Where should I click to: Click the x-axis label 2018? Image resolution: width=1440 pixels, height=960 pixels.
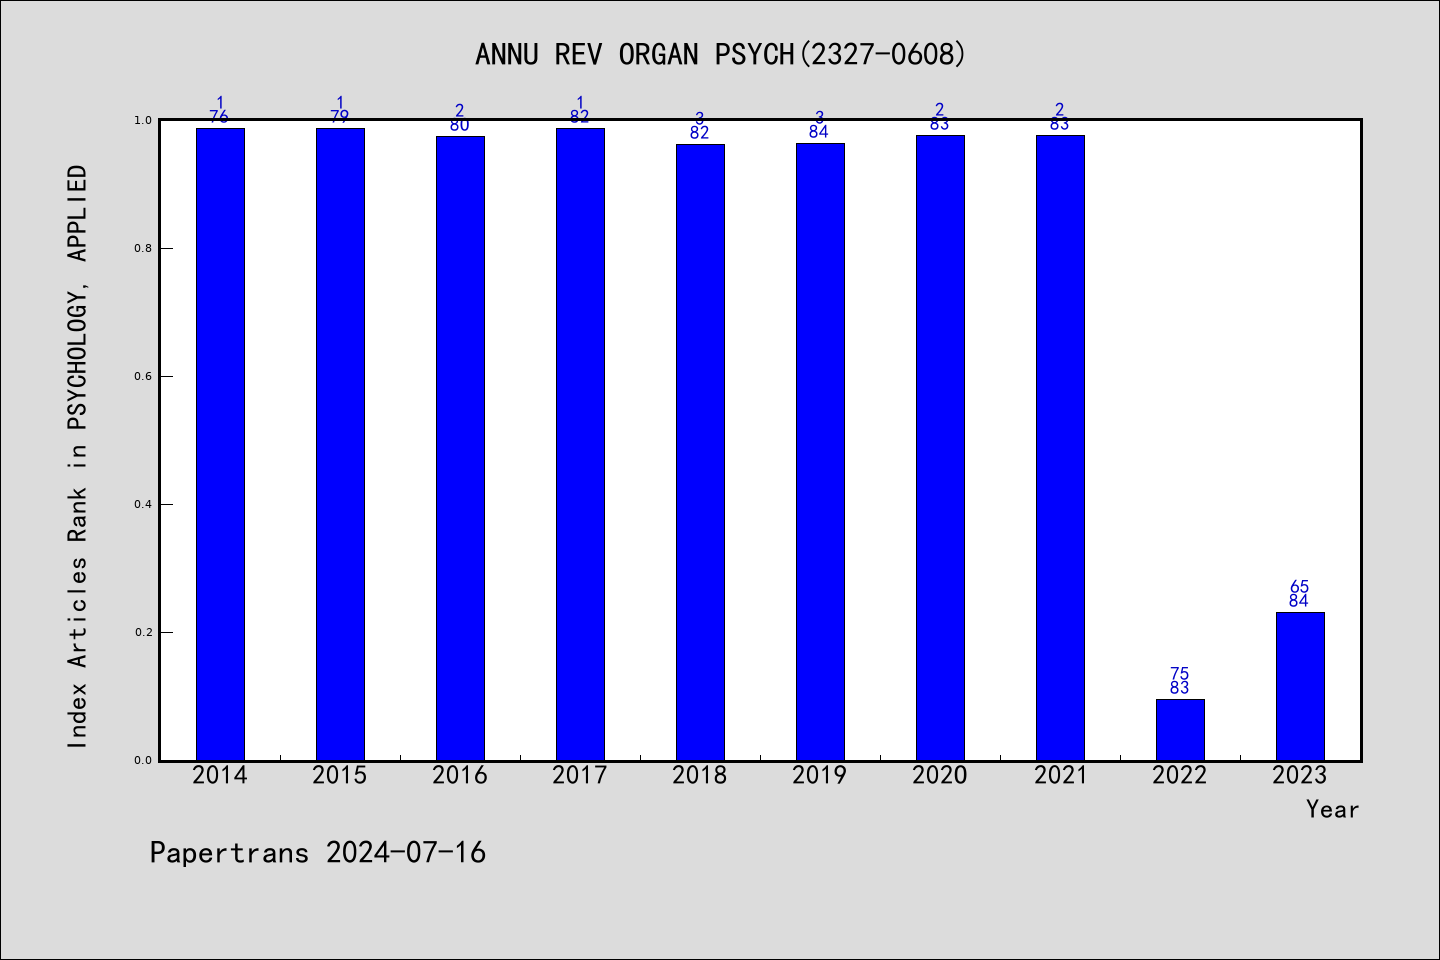pos(700,775)
